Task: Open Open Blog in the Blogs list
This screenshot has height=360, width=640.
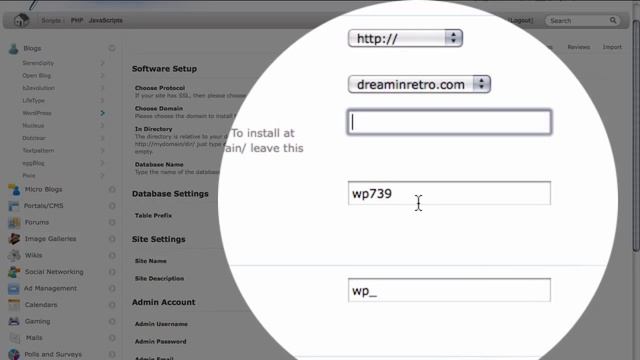Action: click(x=36, y=76)
